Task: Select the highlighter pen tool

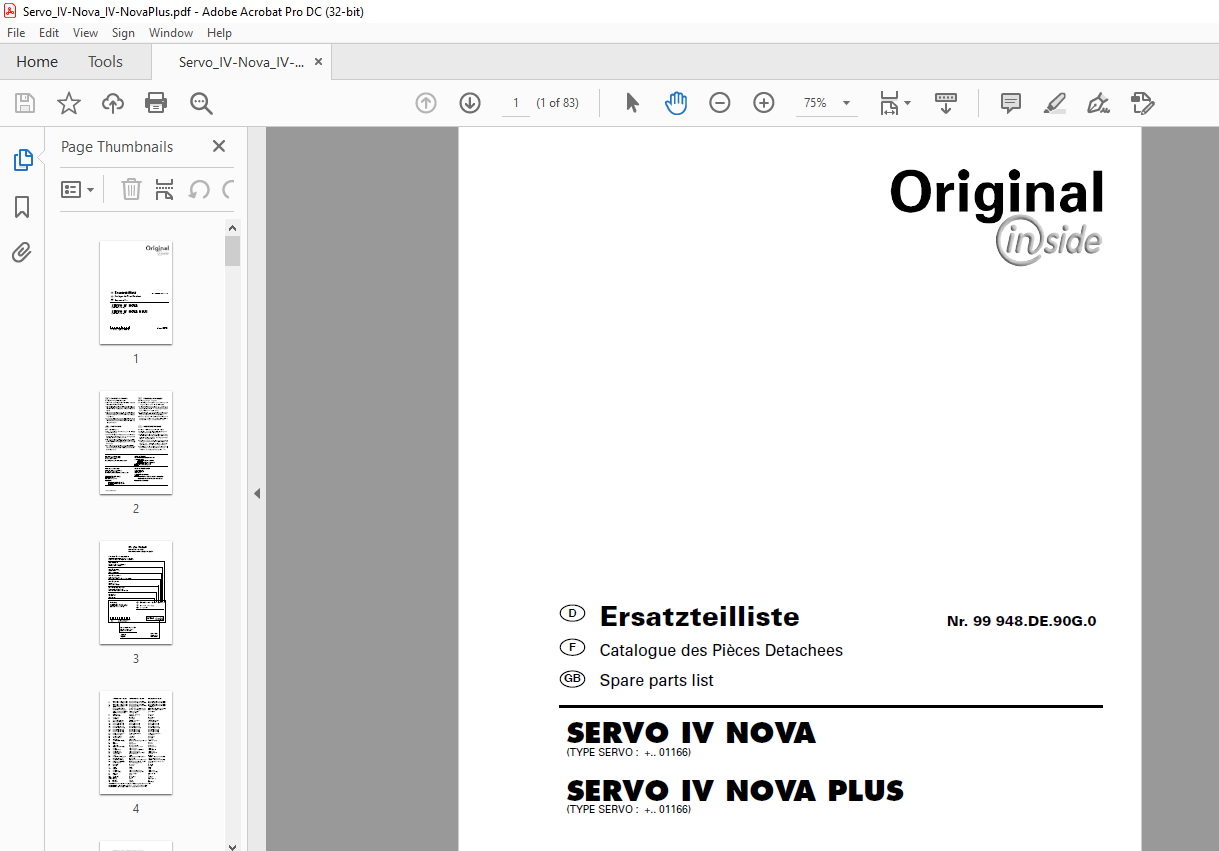Action: tap(1055, 103)
